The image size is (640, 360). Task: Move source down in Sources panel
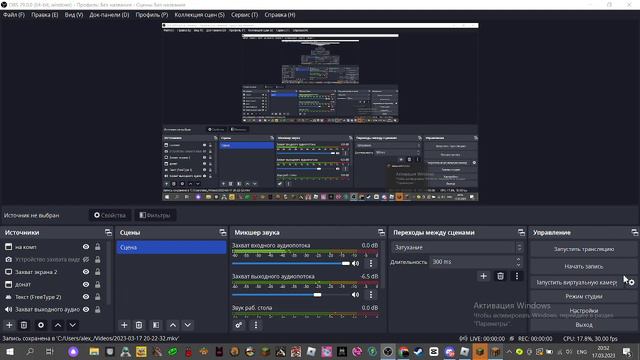(x=73, y=325)
